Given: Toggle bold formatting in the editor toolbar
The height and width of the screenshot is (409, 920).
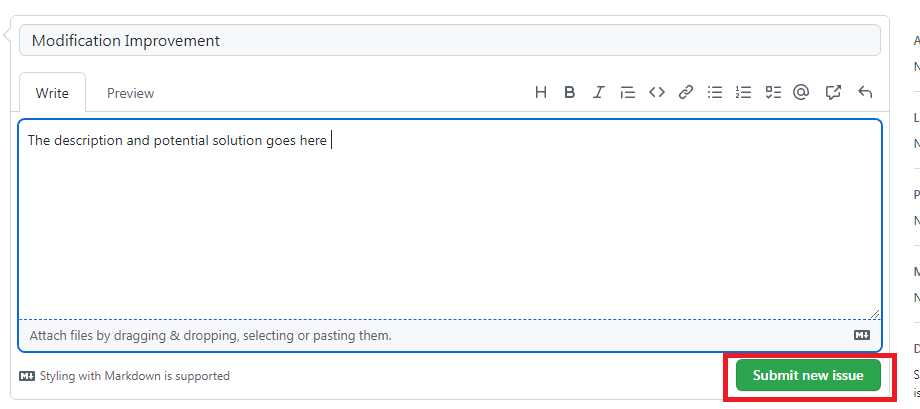Looking at the screenshot, I should click(x=569, y=93).
